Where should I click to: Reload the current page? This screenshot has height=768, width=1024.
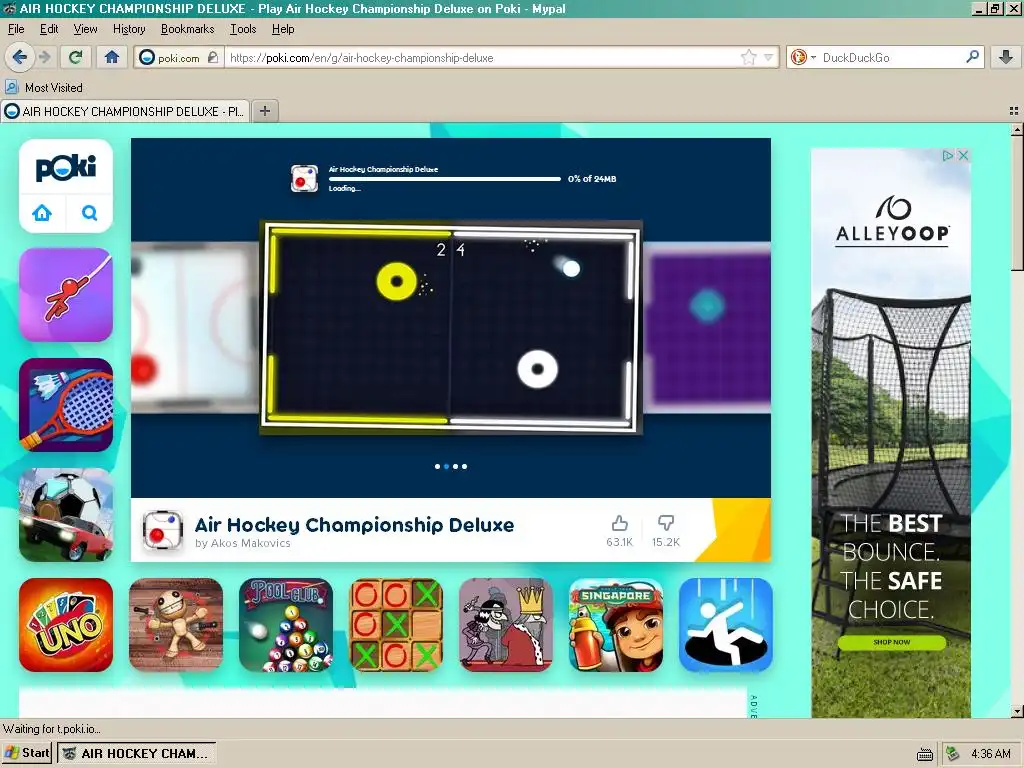click(76, 57)
